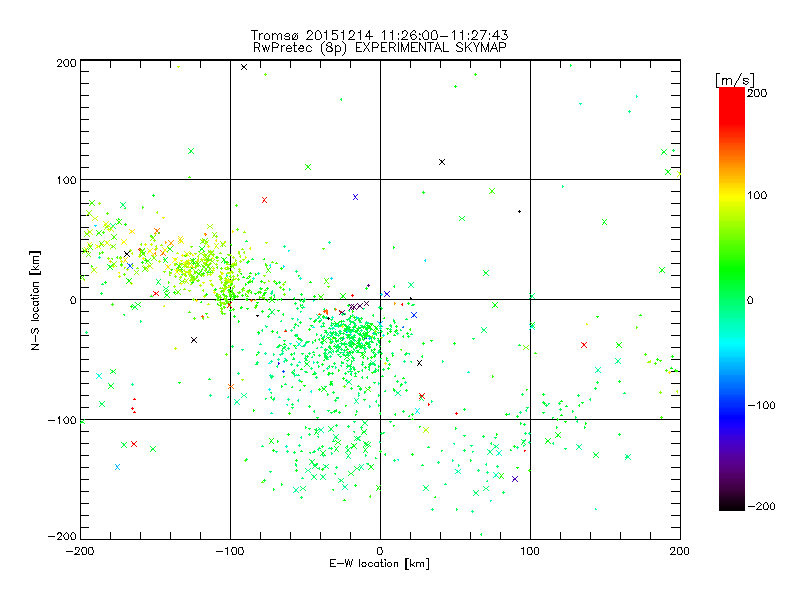Click the '-200' tick label on N-S axis
The width and height of the screenshot is (800, 600).
coord(62,536)
